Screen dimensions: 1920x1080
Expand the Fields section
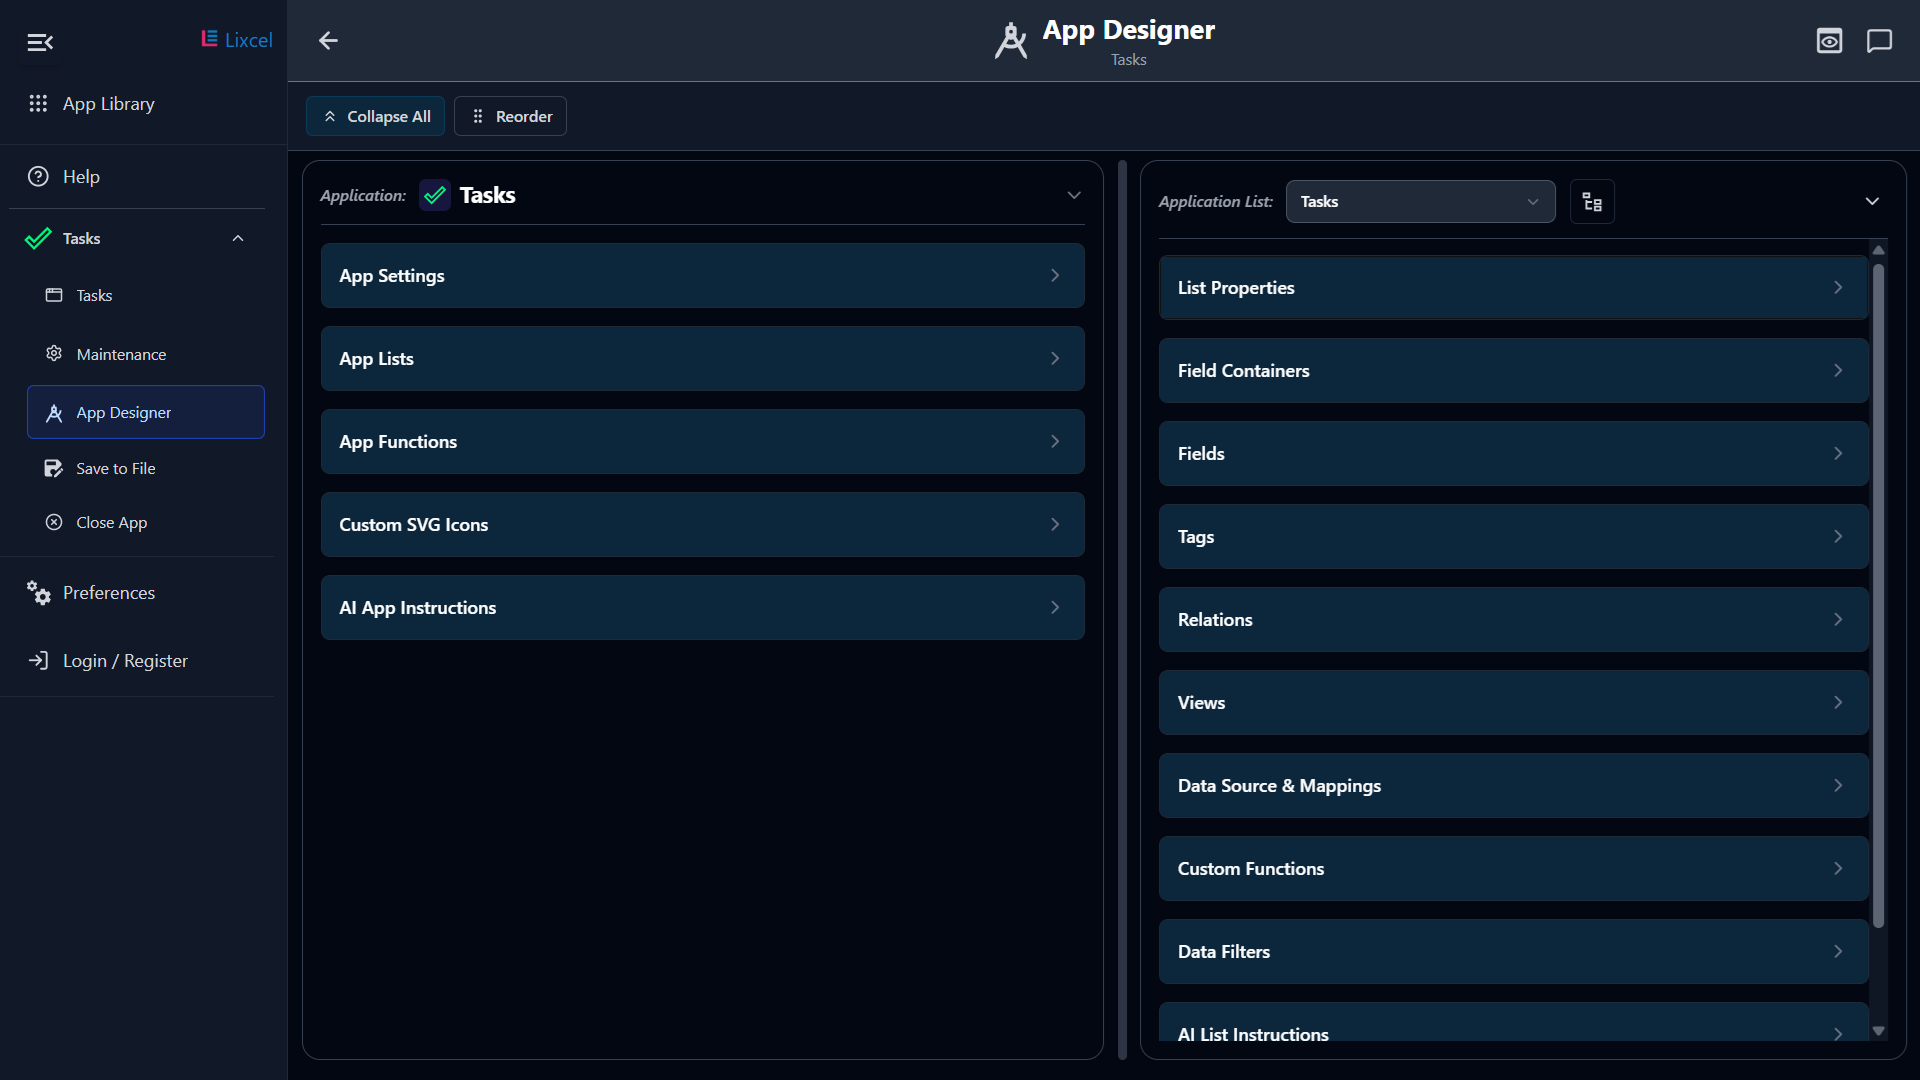click(x=1513, y=454)
